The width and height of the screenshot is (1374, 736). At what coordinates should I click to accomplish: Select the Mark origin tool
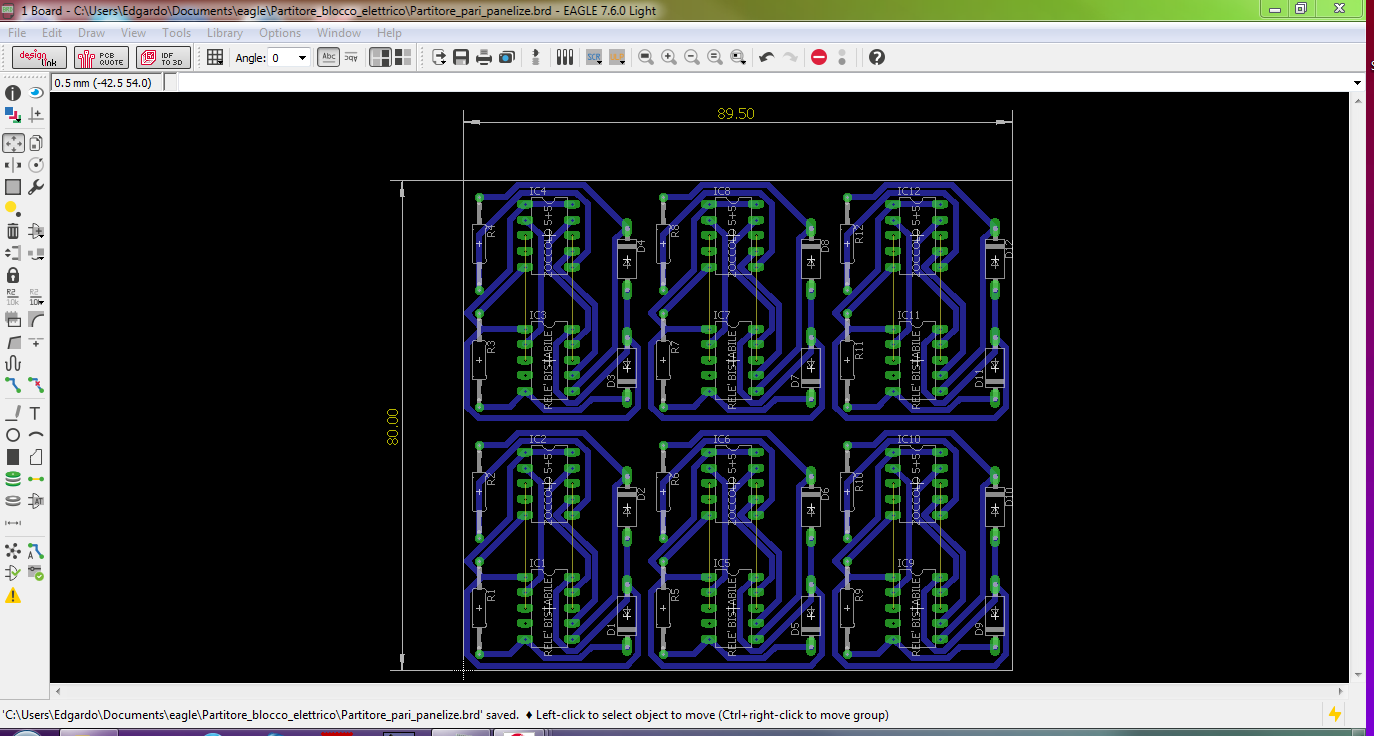(x=36, y=115)
